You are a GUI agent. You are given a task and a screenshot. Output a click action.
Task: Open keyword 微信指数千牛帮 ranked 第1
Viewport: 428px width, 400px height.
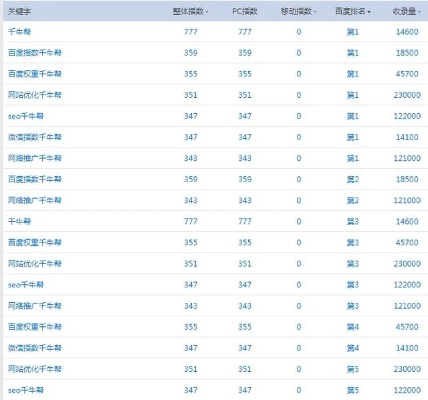click(x=35, y=137)
